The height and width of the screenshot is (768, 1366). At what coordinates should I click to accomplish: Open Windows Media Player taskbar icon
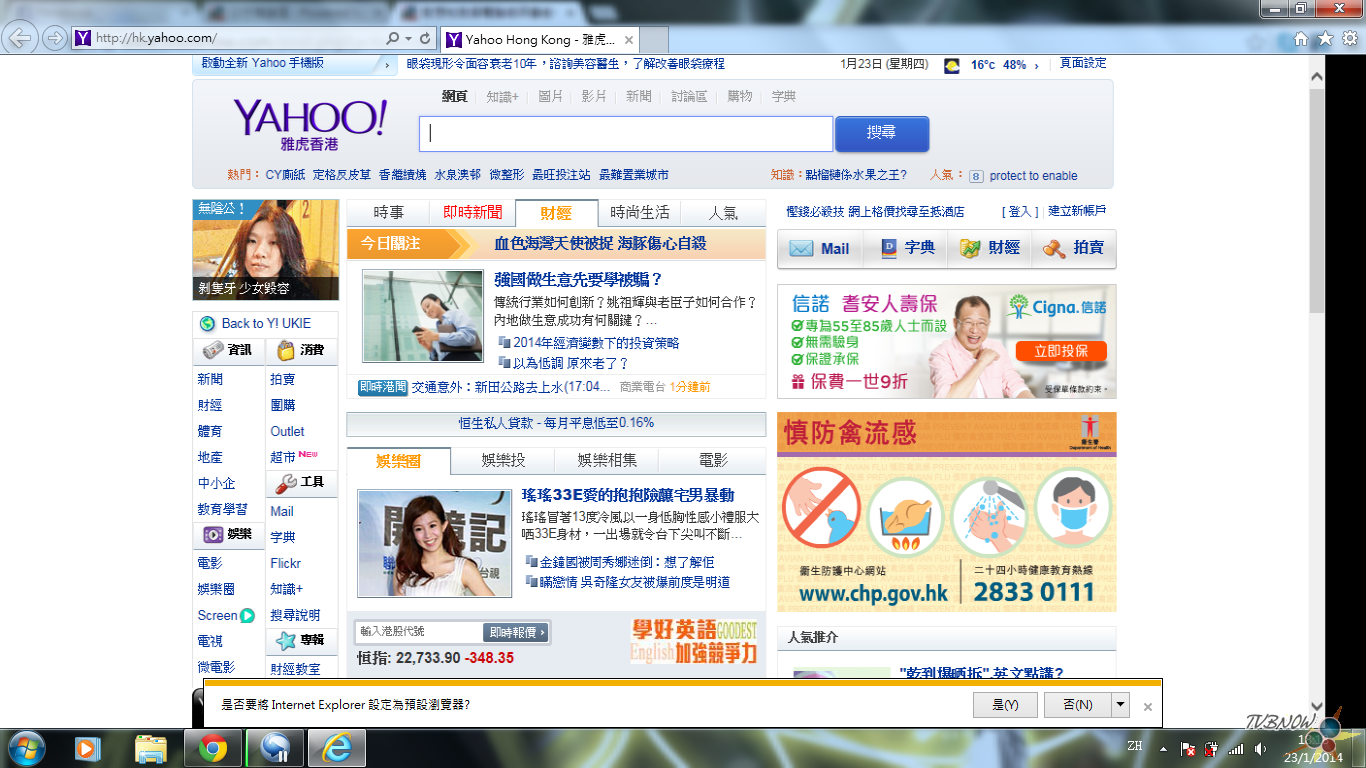click(x=88, y=748)
